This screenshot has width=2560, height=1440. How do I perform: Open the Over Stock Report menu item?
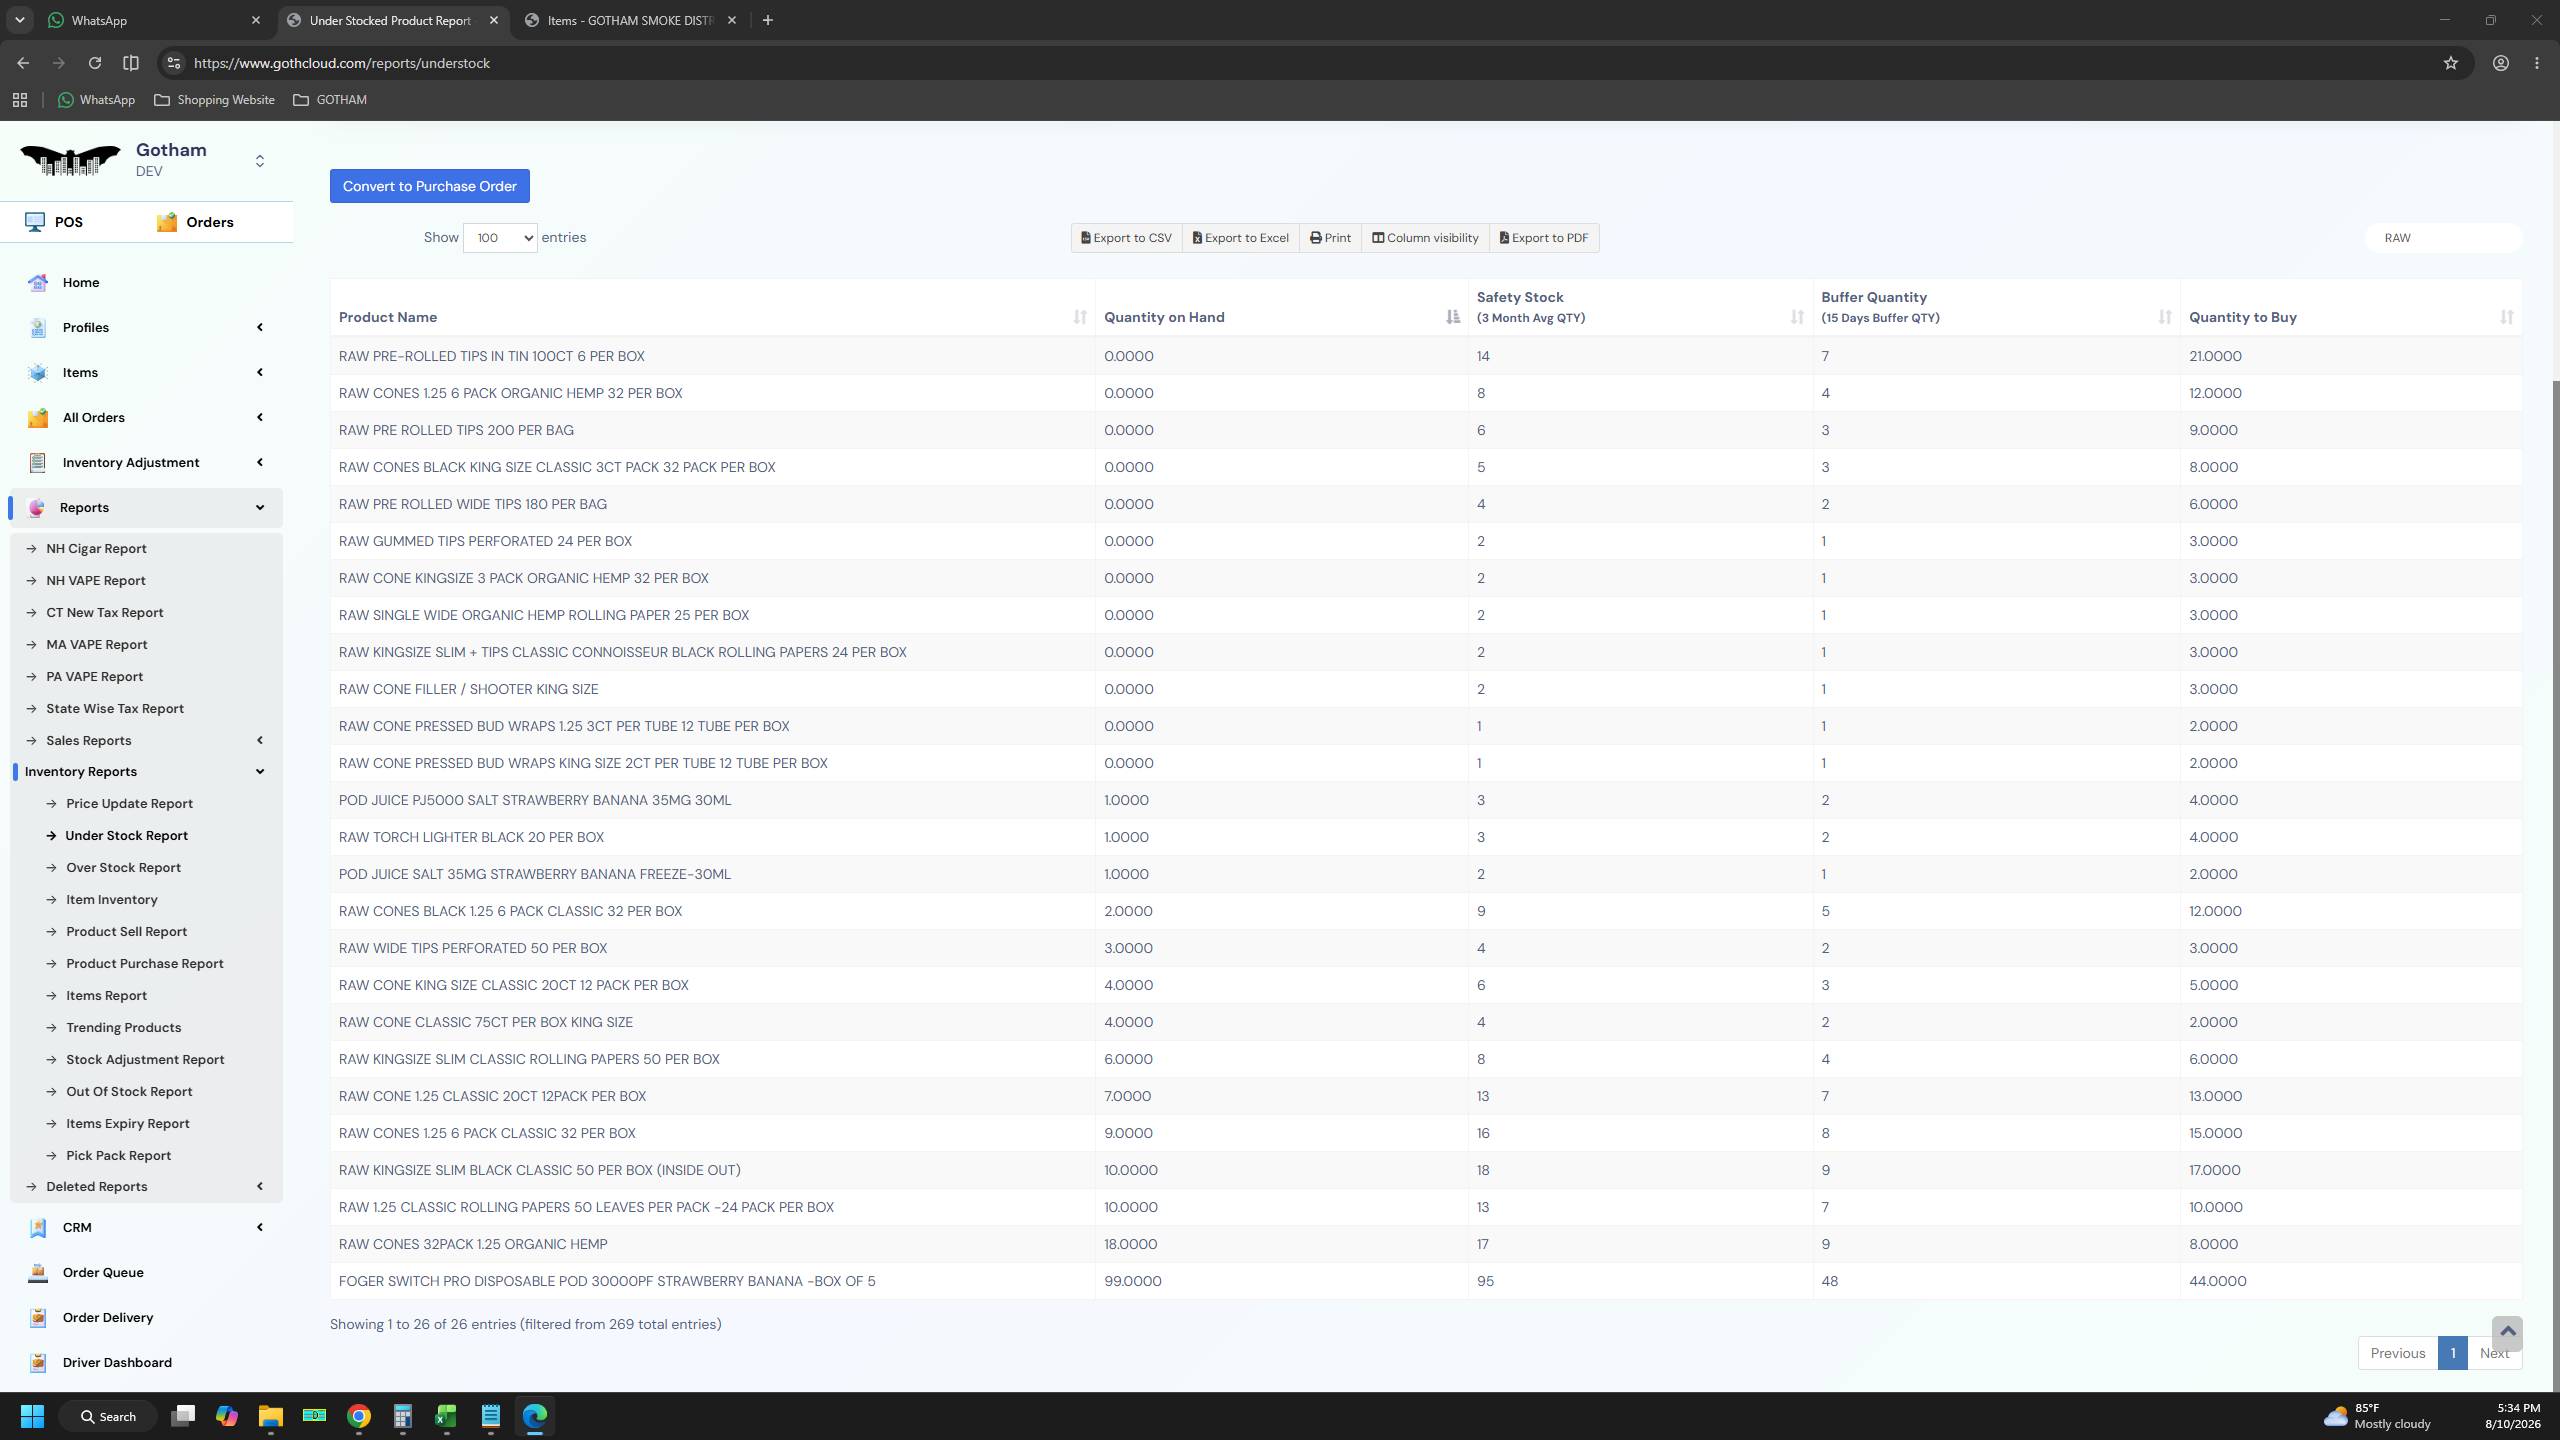[x=123, y=868]
